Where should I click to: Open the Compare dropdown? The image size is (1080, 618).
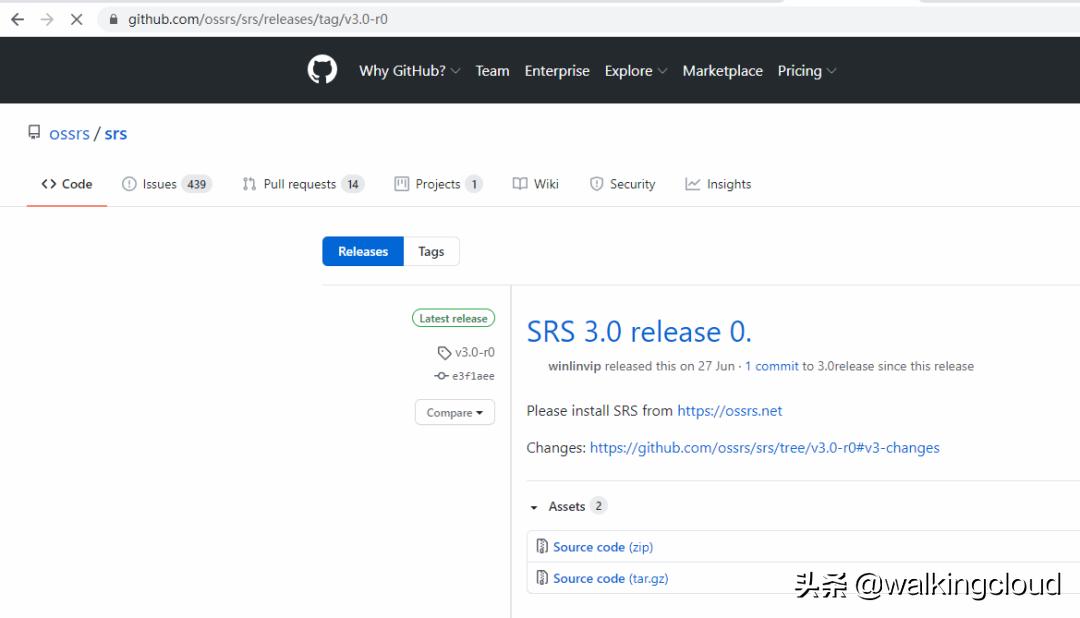tap(454, 412)
